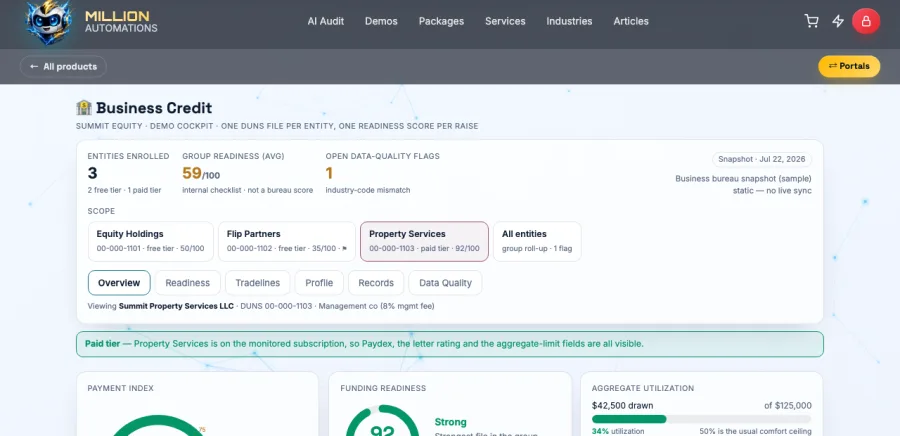Open Packages in the top navigation
This screenshot has width=900, height=436.
coord(441,21)
